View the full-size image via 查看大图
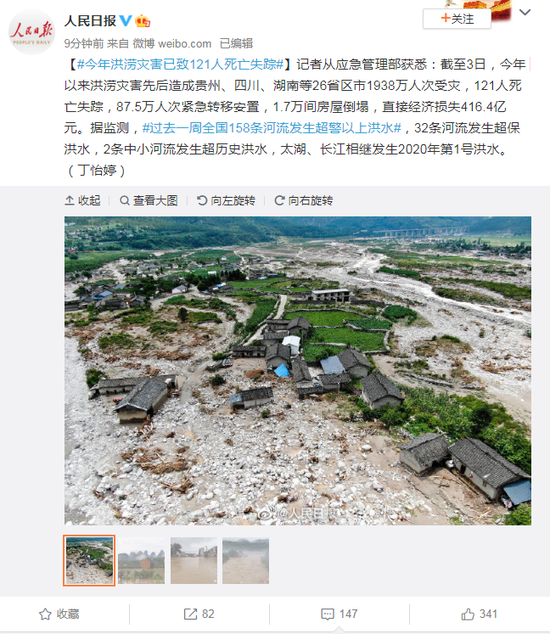 tap(149, 200)
